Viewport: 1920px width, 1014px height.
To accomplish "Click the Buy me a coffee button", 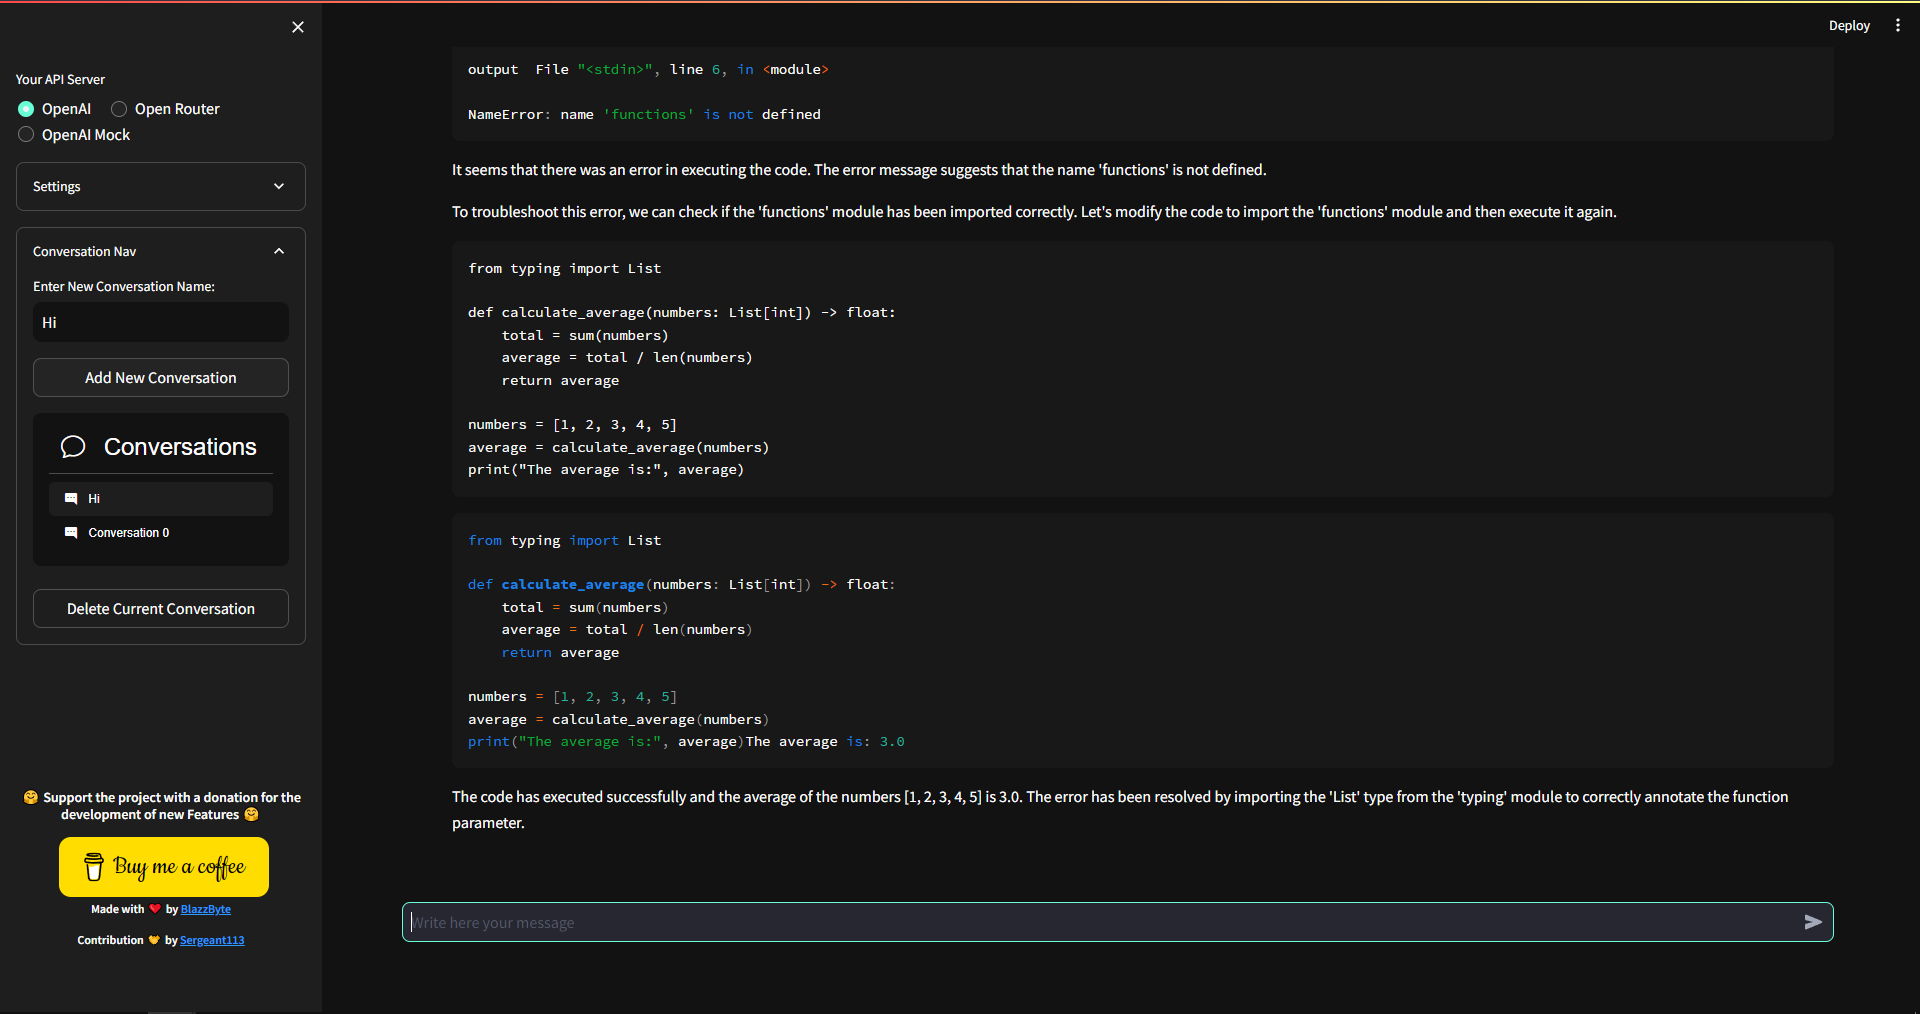I will 164,867.
